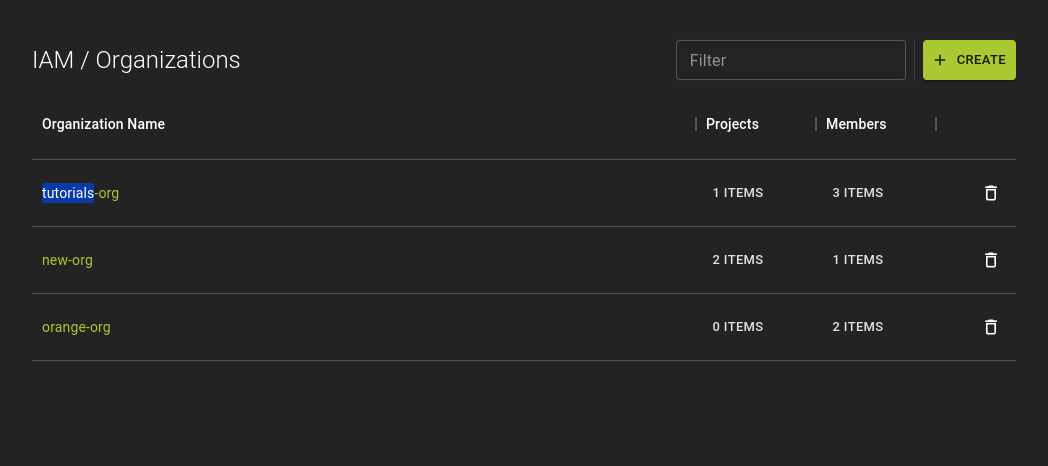The image size is (1048, 466).
Task: Delete the tutorials-org organization via trash icon
Action: coord(991,193)
